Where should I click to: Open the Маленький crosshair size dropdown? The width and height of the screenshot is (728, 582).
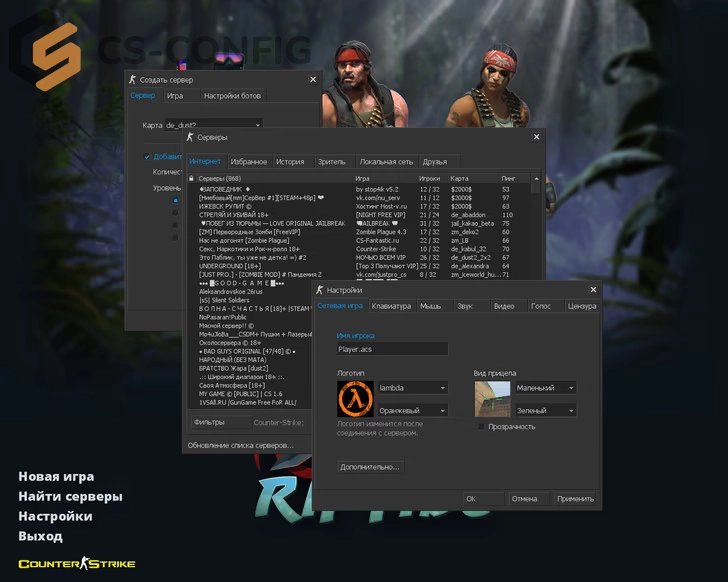(x=546, y=388)
